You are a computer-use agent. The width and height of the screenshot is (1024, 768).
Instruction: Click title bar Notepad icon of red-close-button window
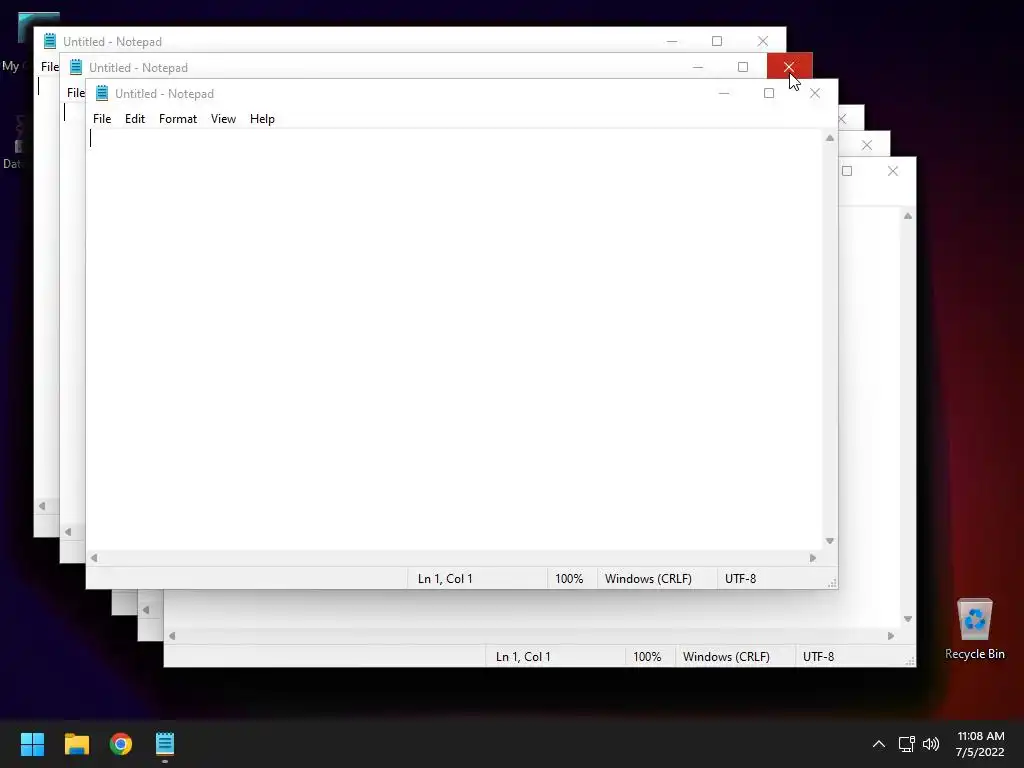(x=76, y=67)
